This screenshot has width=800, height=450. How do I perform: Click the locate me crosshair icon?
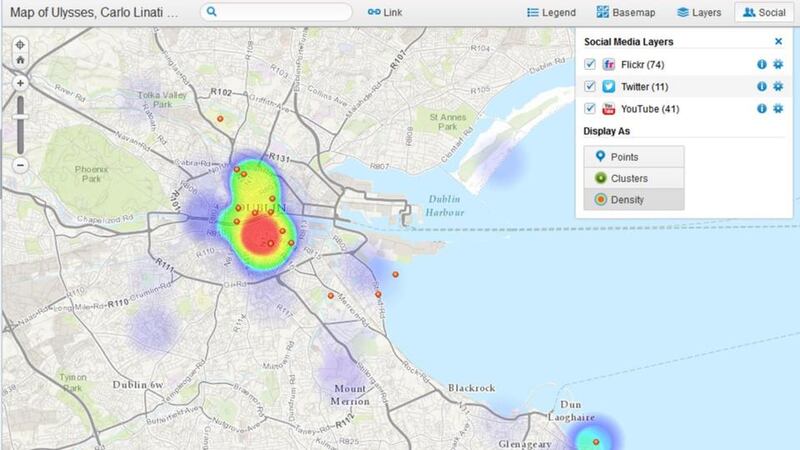(21, 46)
